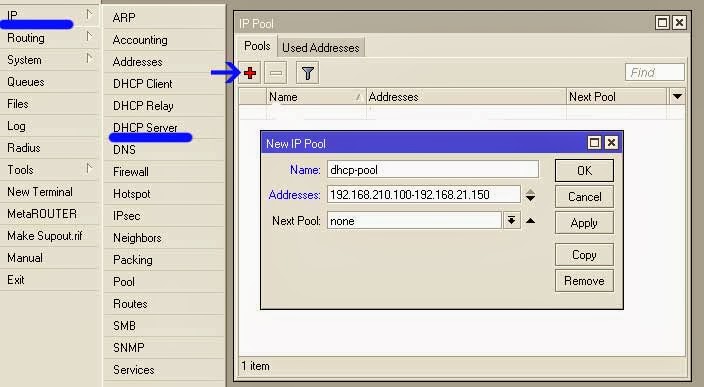The height and width of the screenshot is (387, 704).
Task: Choose Services in IP submenu
Action: 164,369
